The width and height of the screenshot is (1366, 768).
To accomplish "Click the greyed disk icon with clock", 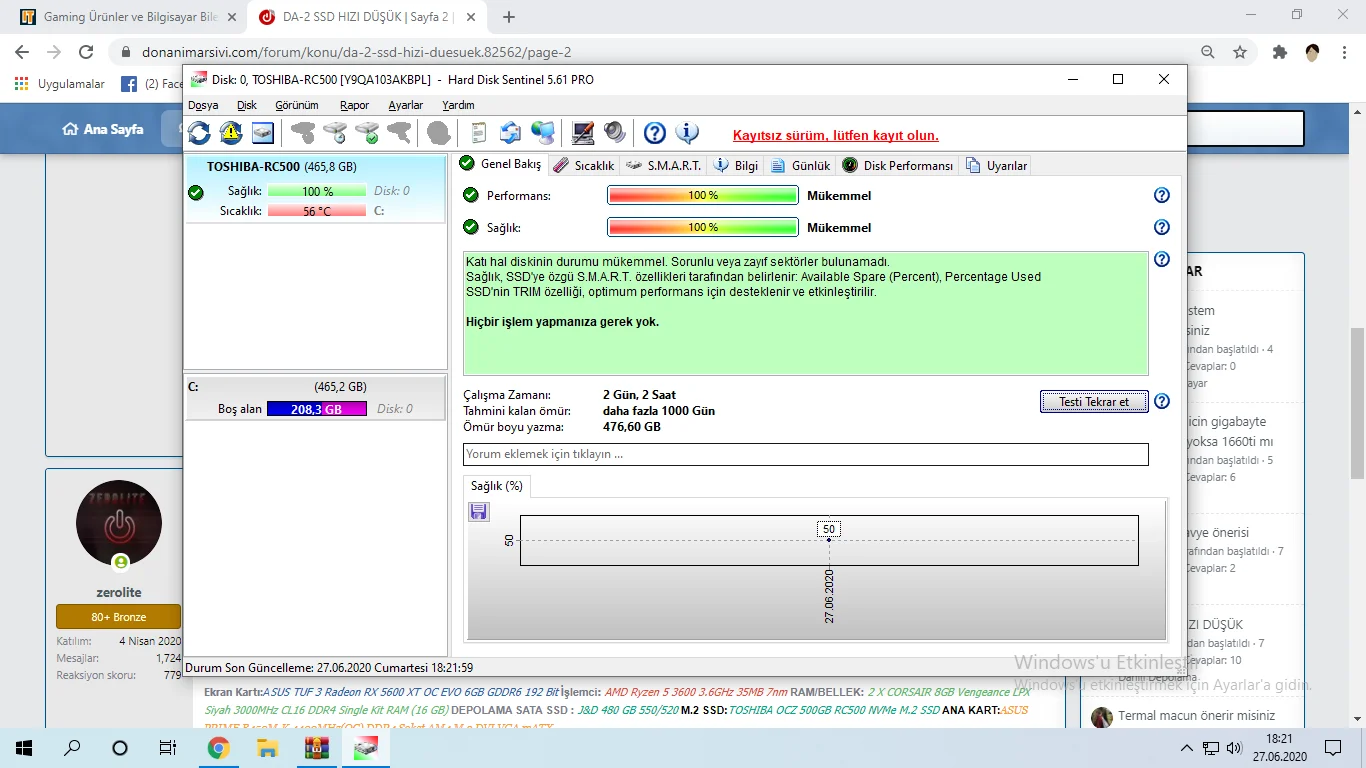I will 335,133.
